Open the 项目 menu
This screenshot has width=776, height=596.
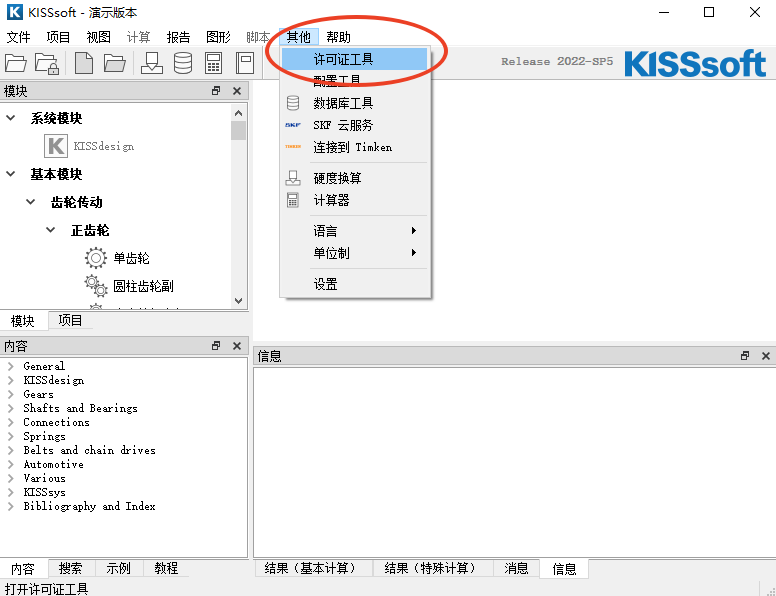point(58,37)
